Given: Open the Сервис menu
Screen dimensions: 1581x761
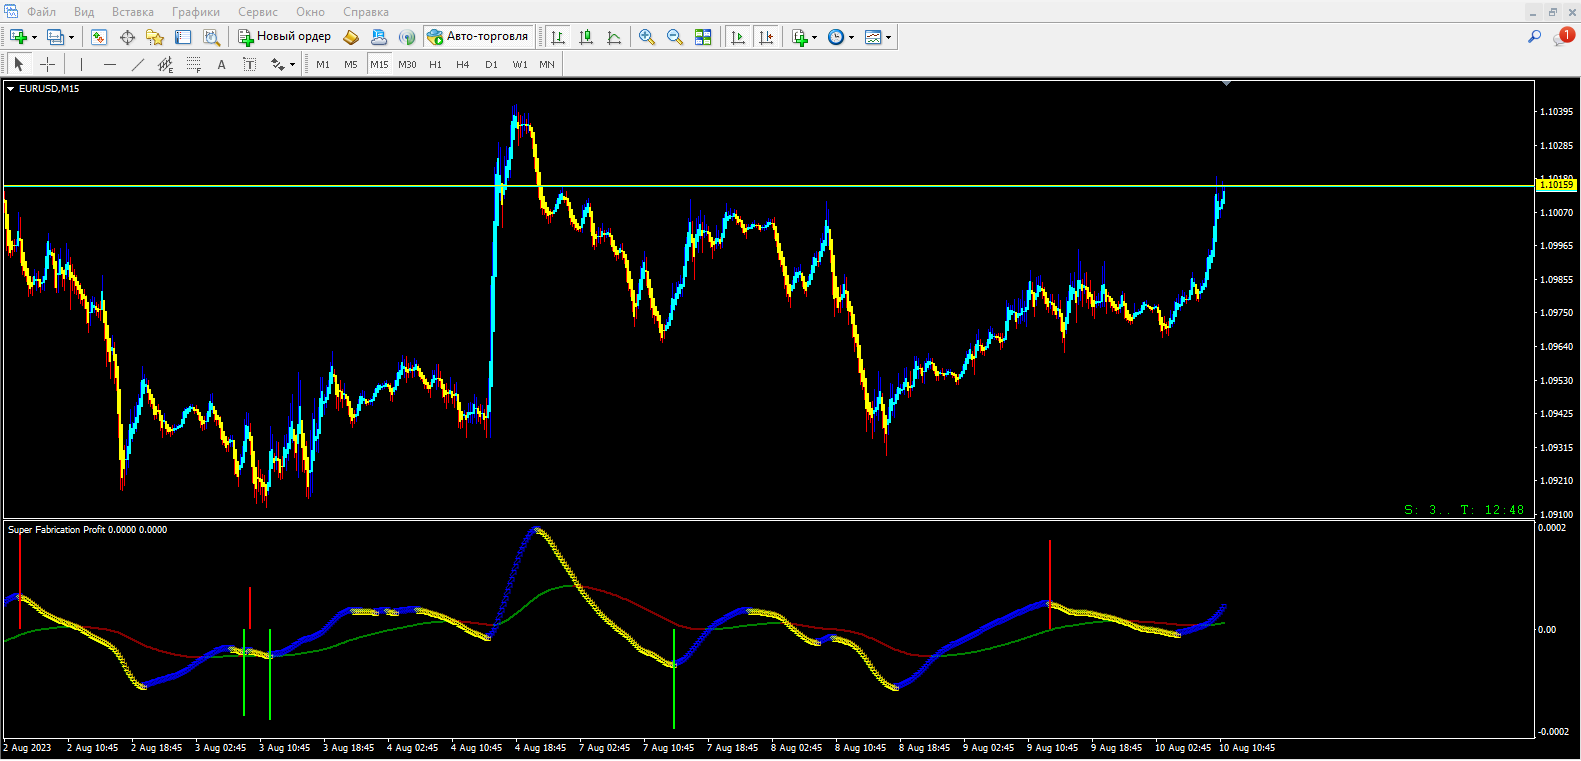Looking at the screenshot, I should click(x=258, y=12).
